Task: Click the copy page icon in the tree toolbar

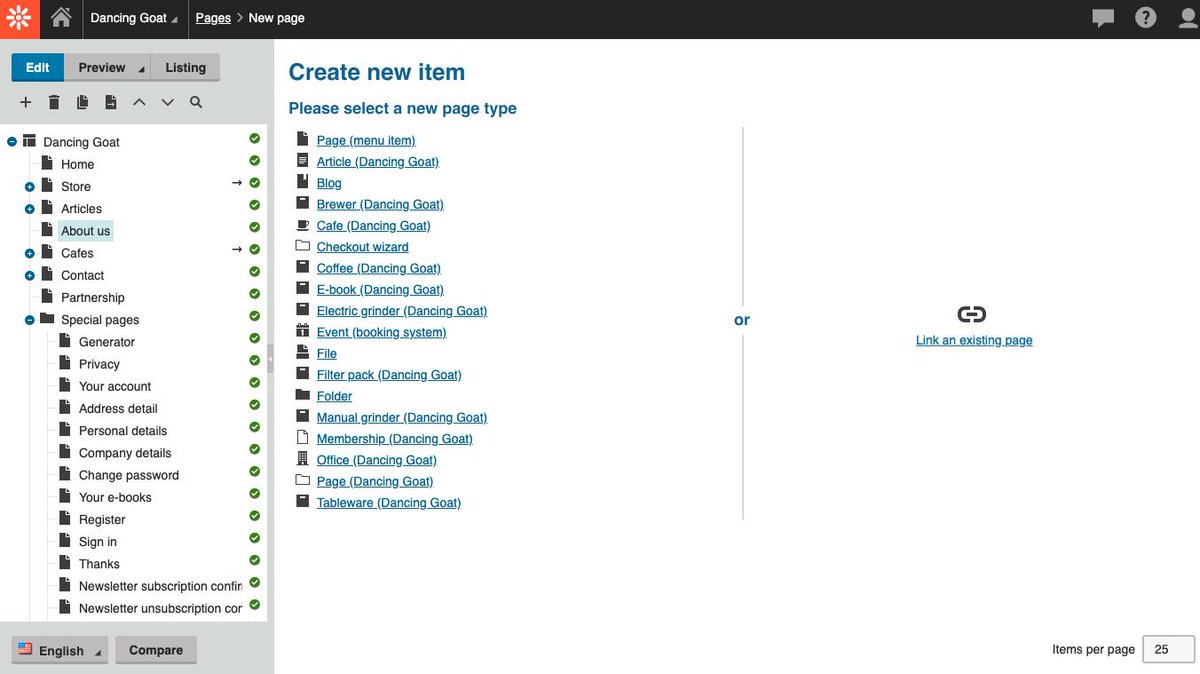Action: [x=83, y=102]
